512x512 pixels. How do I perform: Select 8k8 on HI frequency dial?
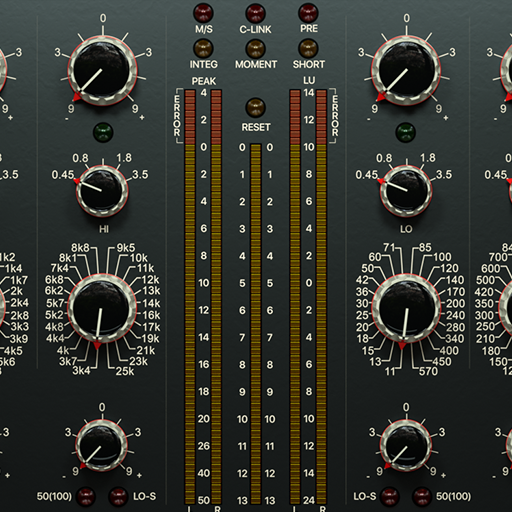click(80, 248)
